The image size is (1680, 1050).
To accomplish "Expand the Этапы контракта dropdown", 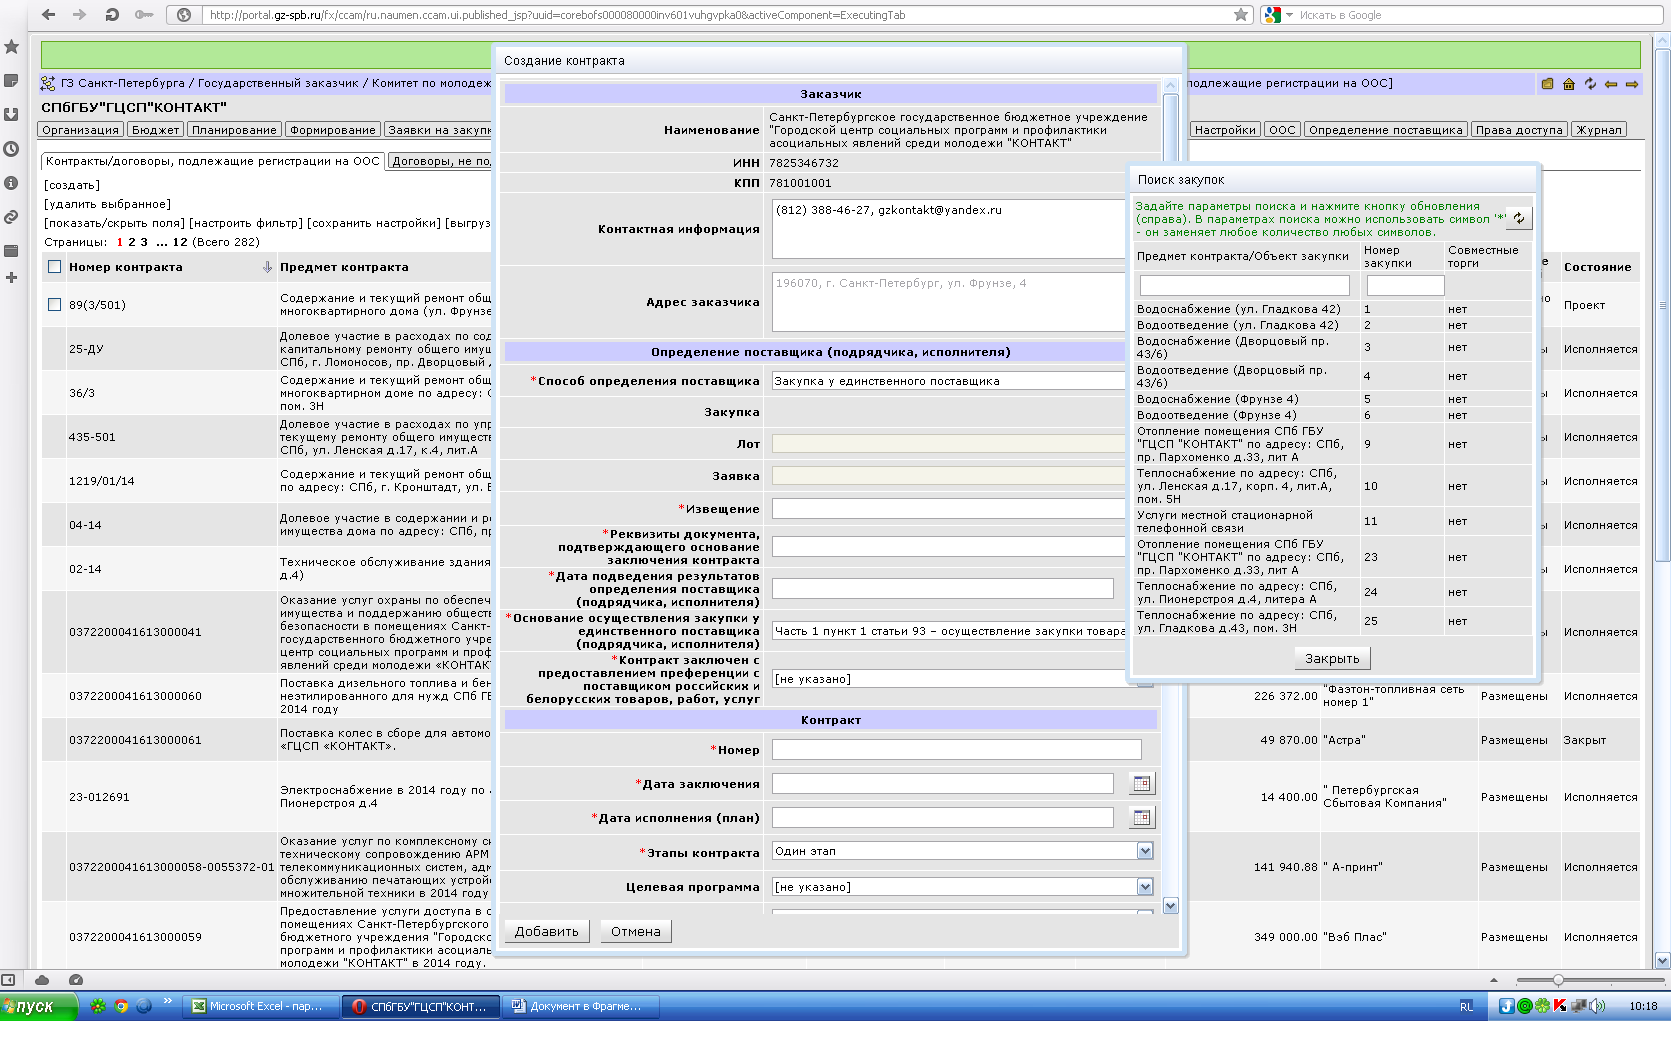I will point(1145,851).
